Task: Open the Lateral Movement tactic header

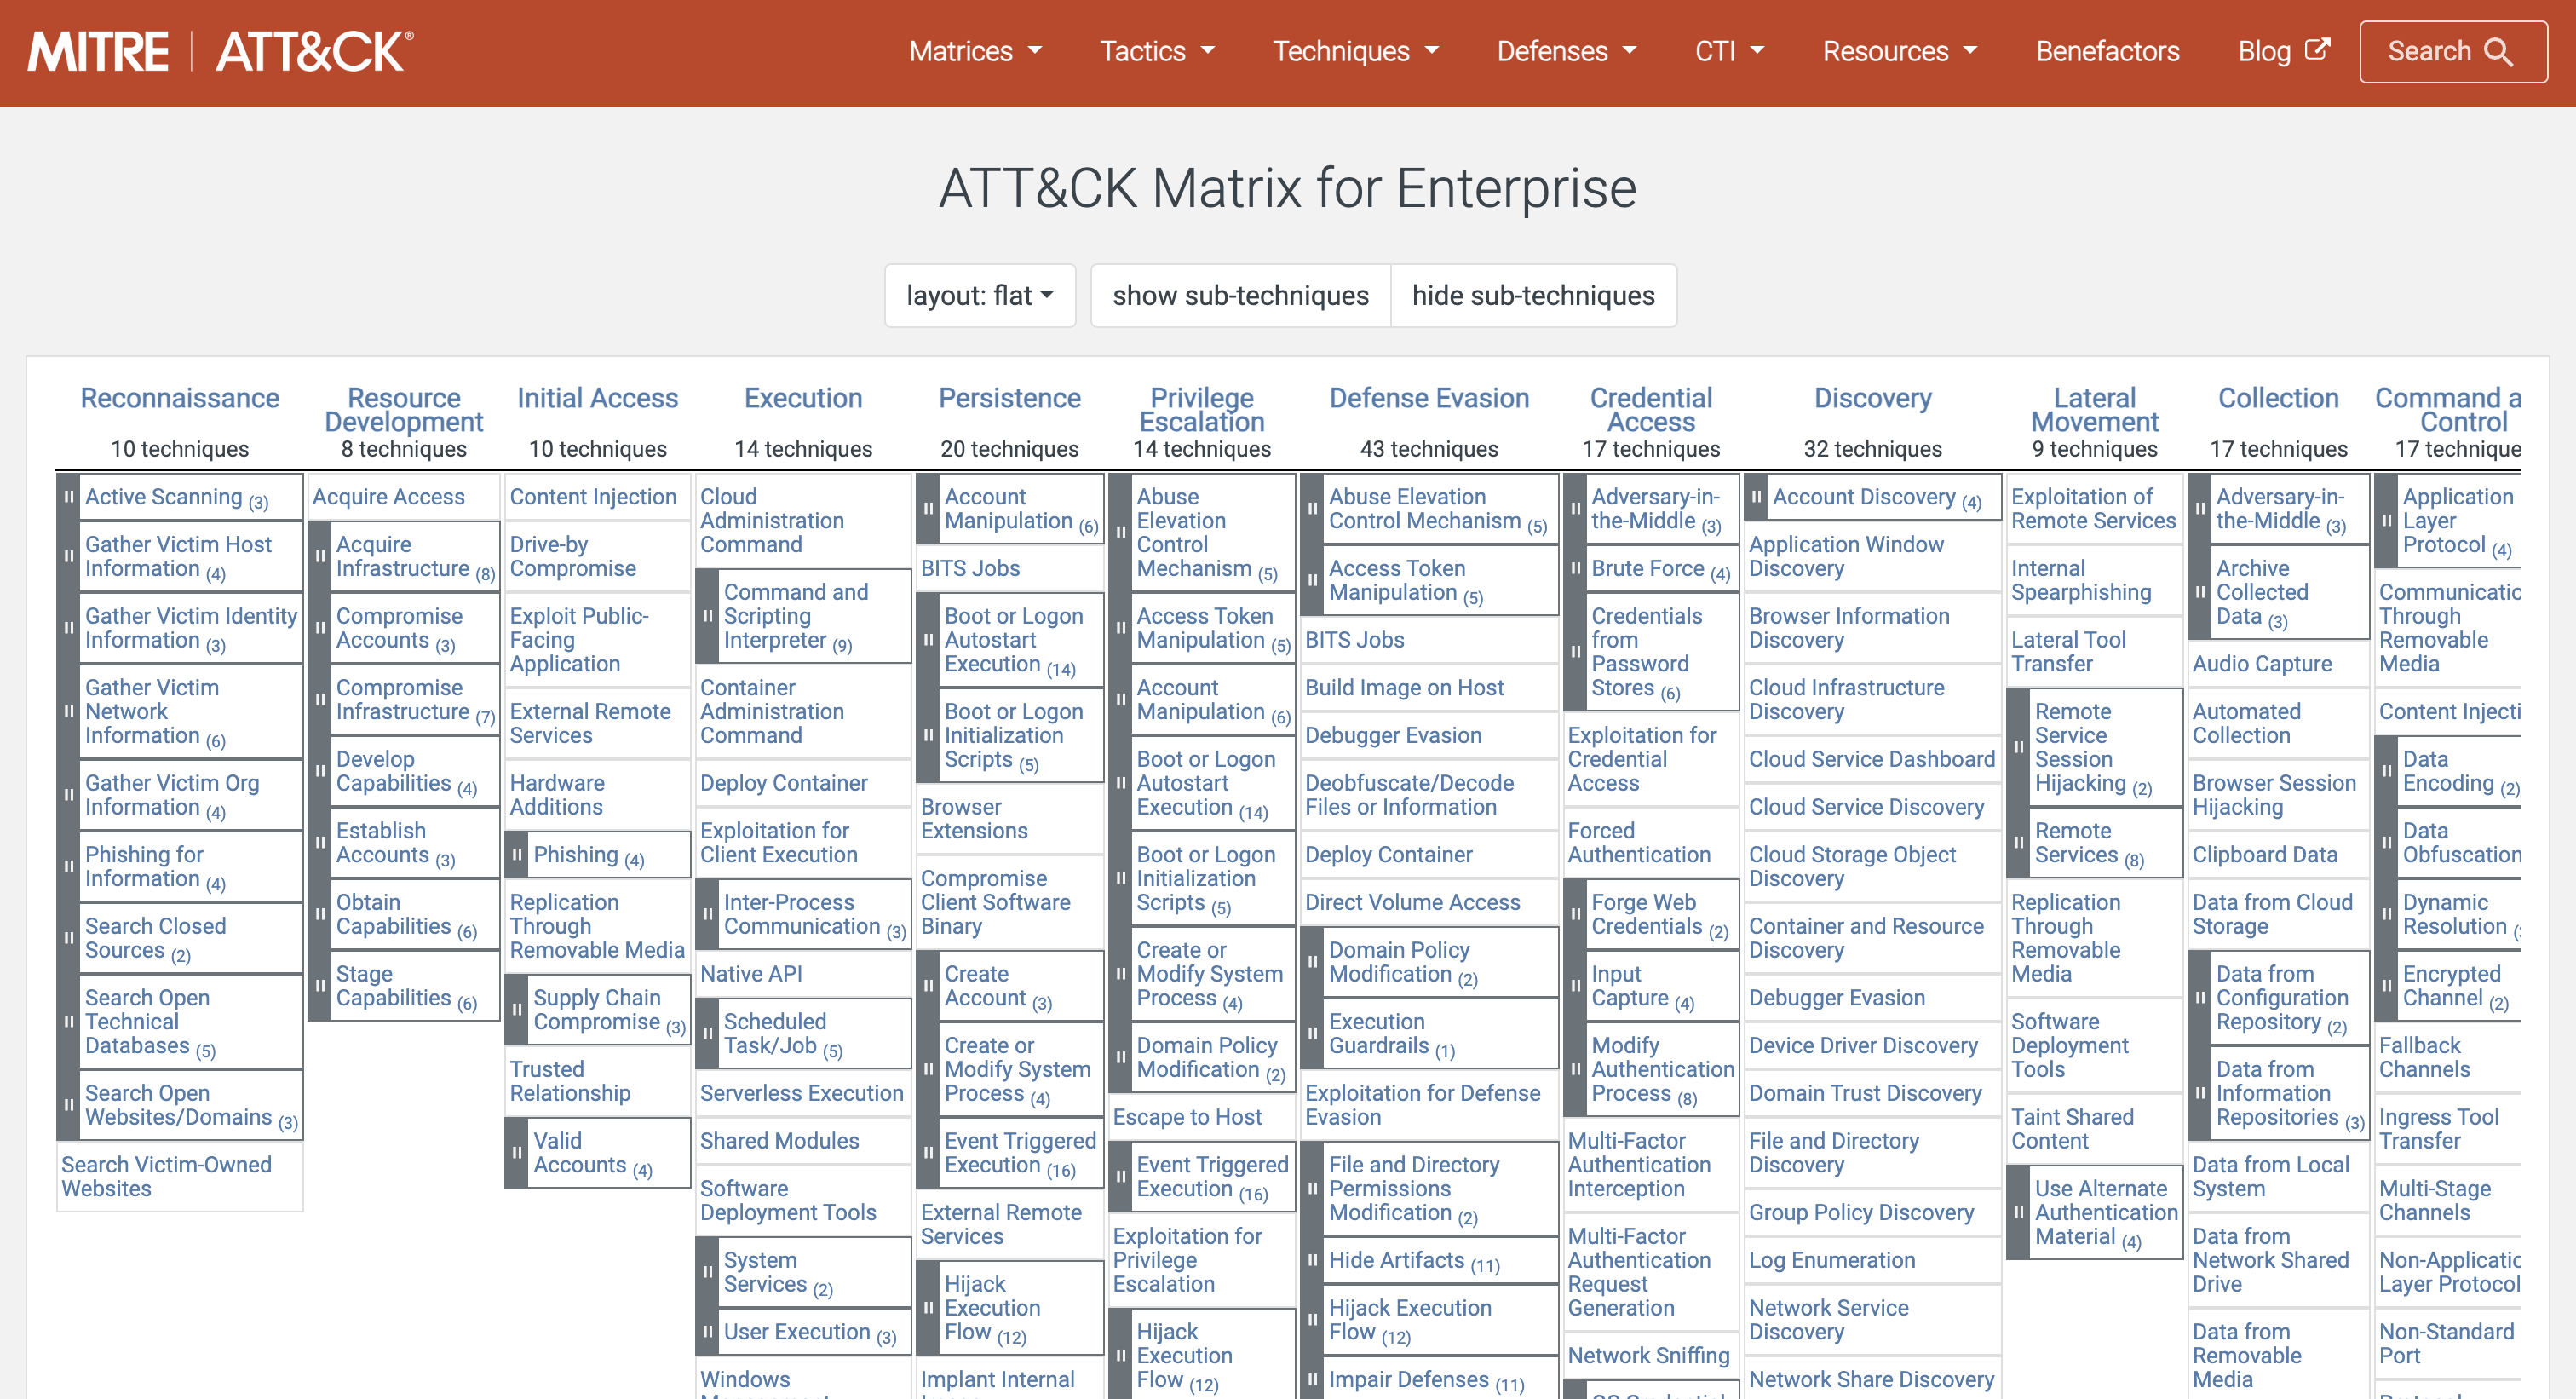Action: (x=2094, y=410)
